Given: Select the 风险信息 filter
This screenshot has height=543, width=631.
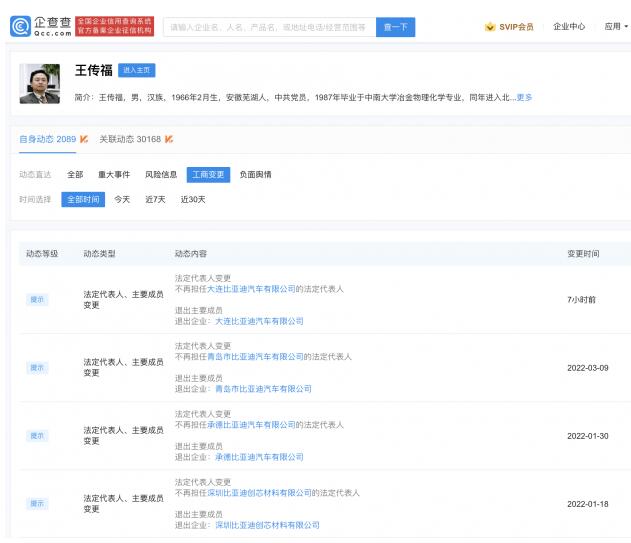Looking at the screenshot, I should click(x=161, y=175).
